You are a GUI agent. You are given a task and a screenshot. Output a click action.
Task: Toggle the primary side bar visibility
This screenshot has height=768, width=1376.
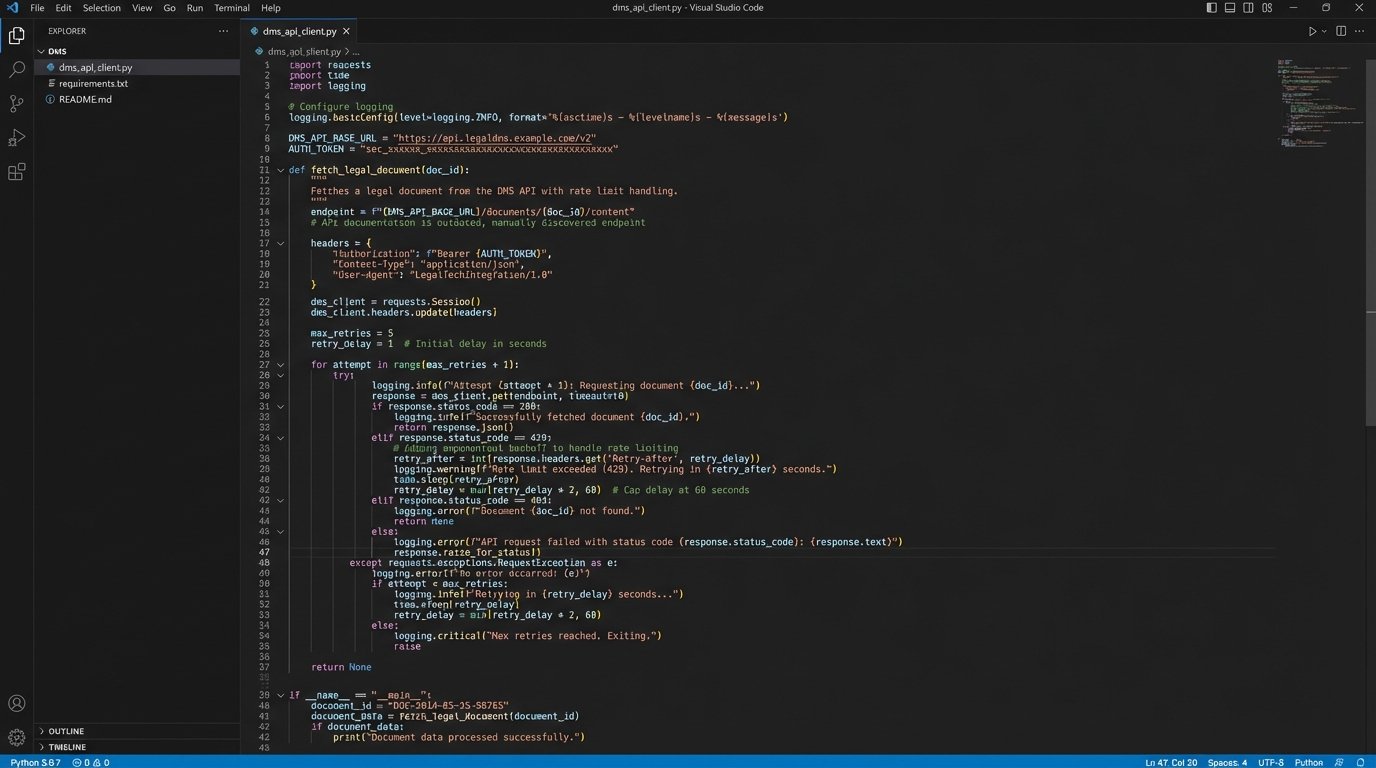click(x=1212, y=8)
